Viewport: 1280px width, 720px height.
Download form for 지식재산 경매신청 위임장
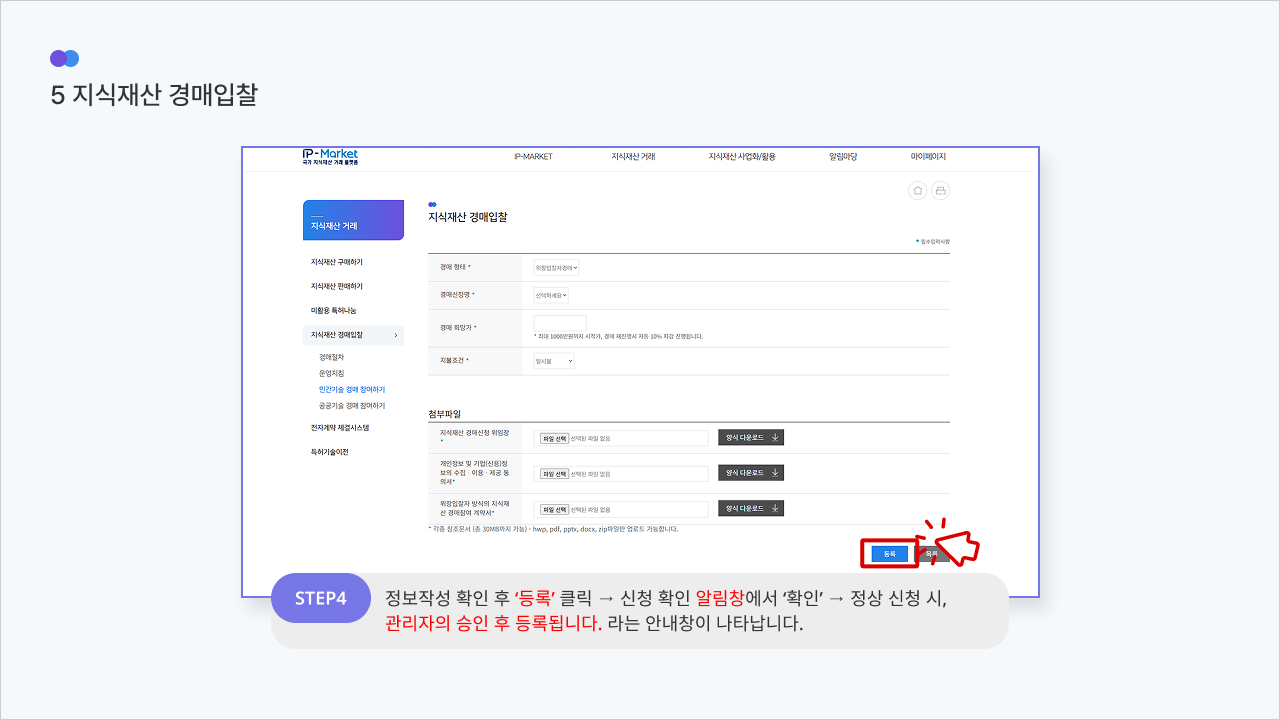[x=751, y=438]
